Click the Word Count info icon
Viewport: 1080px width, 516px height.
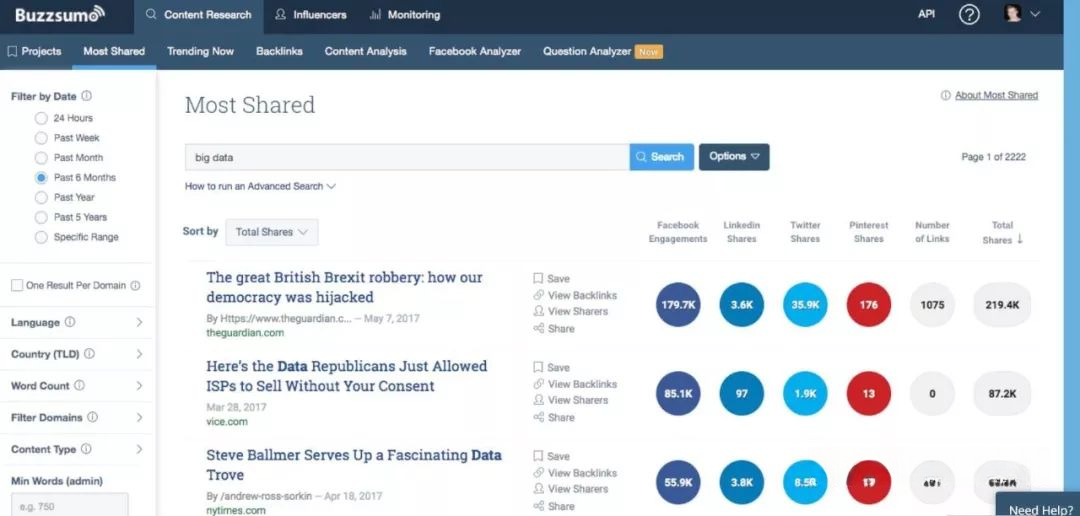coord(79,385)
